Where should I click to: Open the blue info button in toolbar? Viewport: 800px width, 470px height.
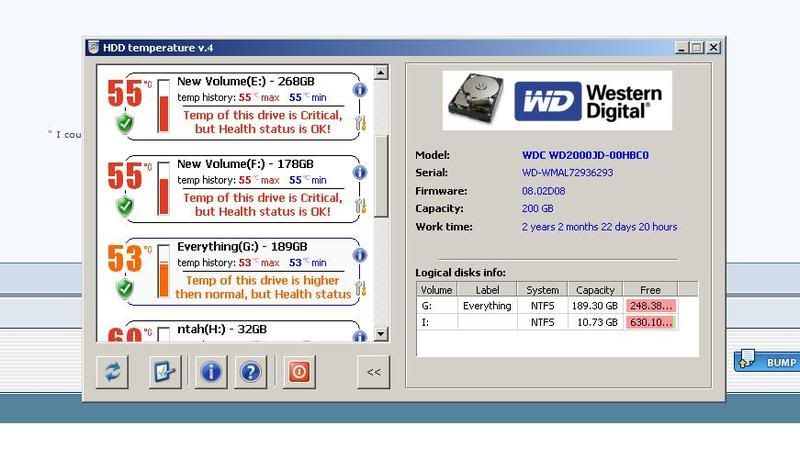pos(211,372)
